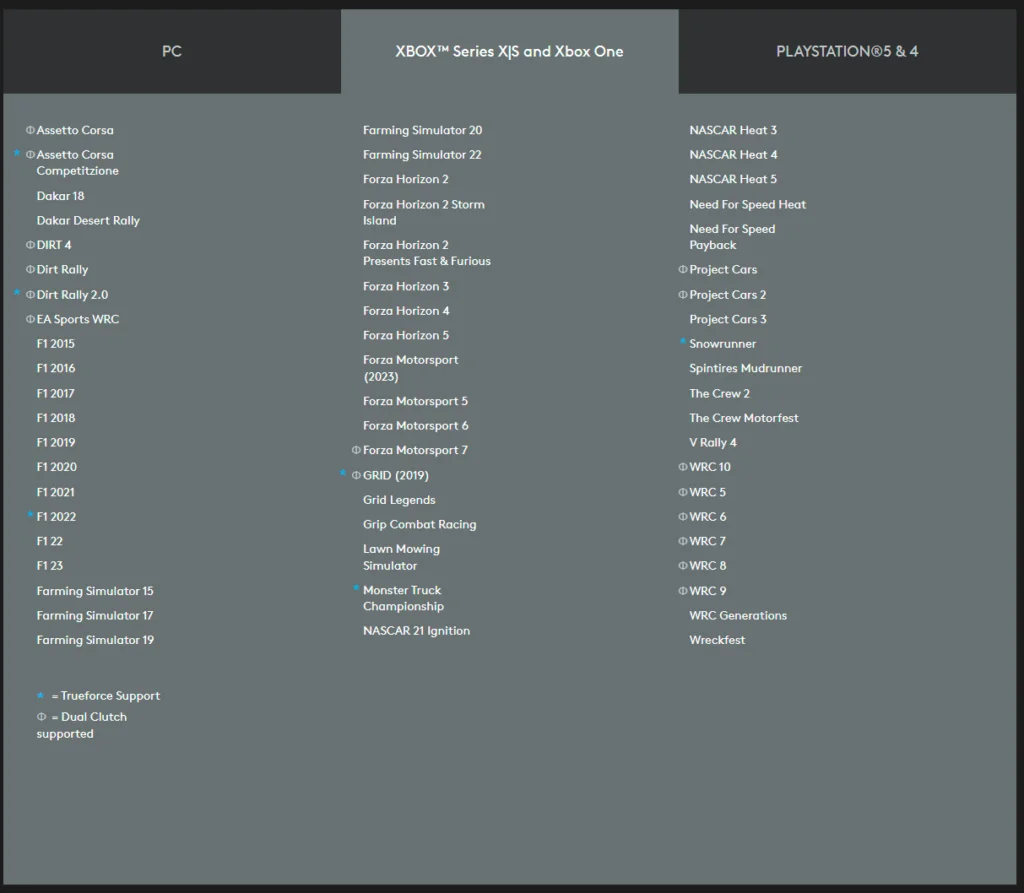This screenshot has width=1024, height=893.
Task: Click the star icon in Trueforce Support legend
Action: [40, 695]
